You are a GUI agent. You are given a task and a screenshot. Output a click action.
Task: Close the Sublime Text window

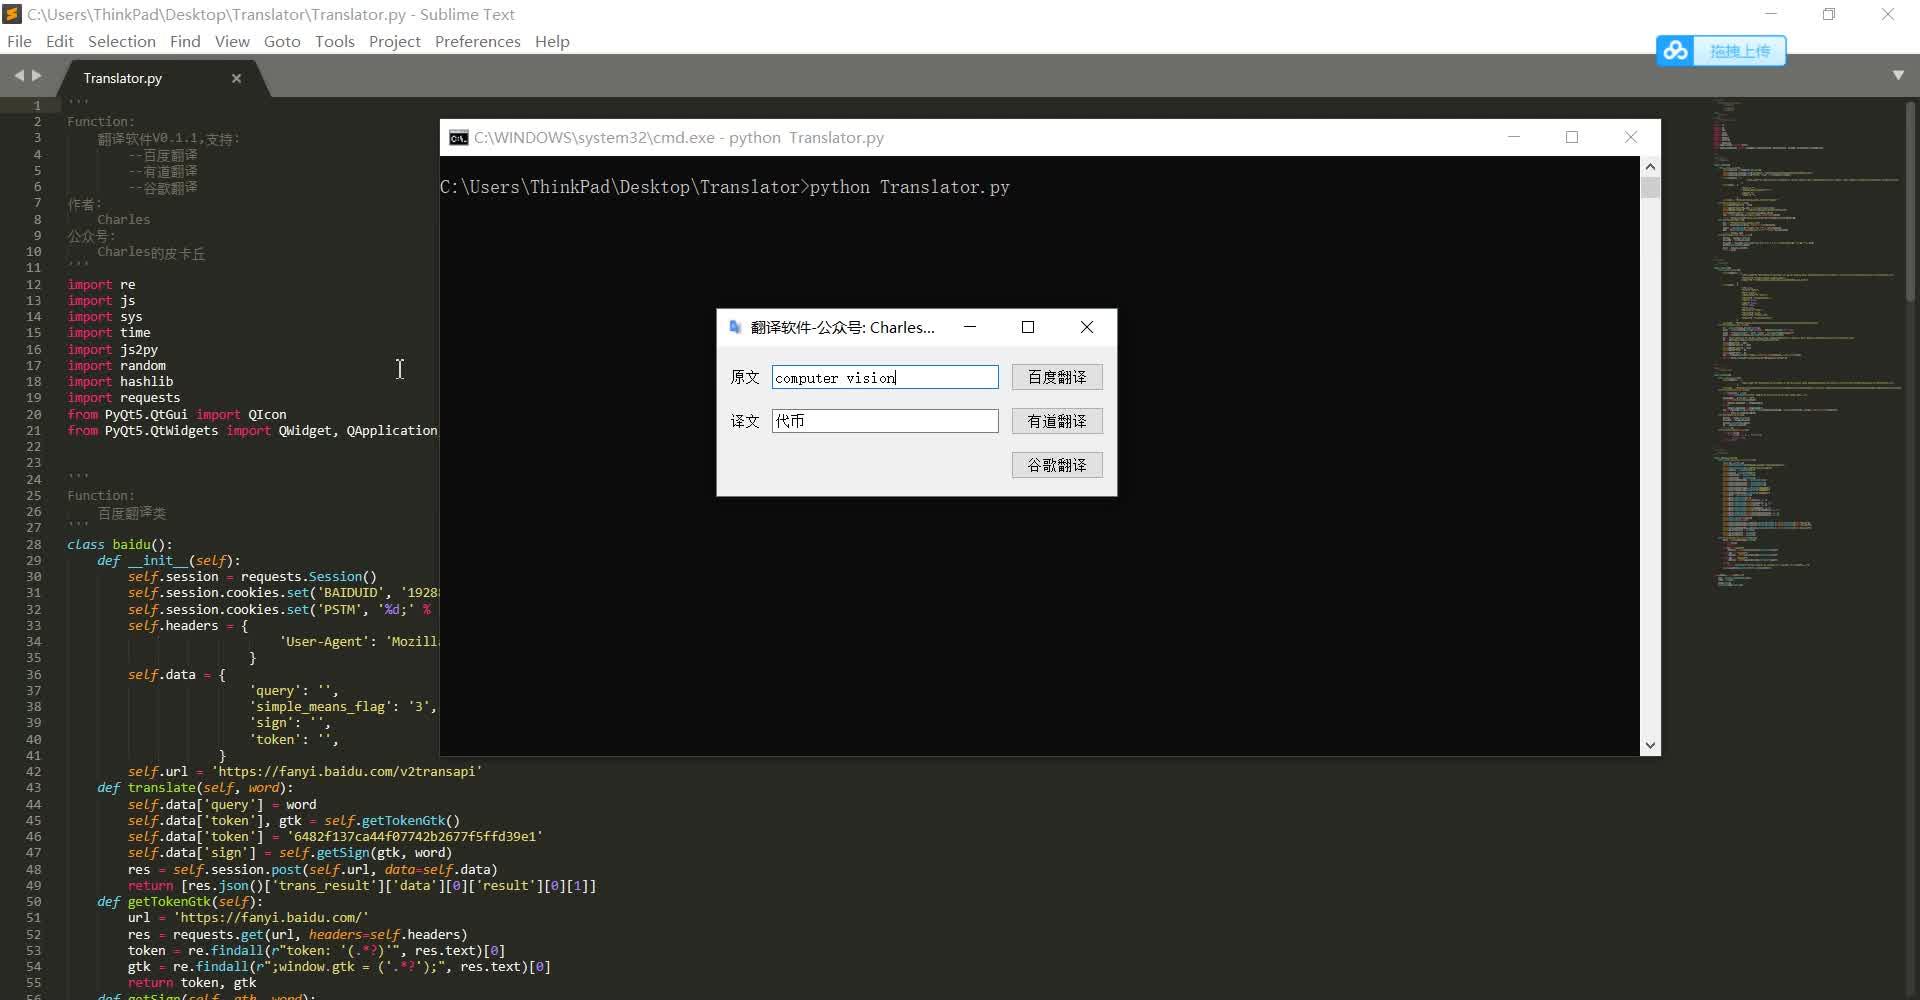tap(1888, 14)
